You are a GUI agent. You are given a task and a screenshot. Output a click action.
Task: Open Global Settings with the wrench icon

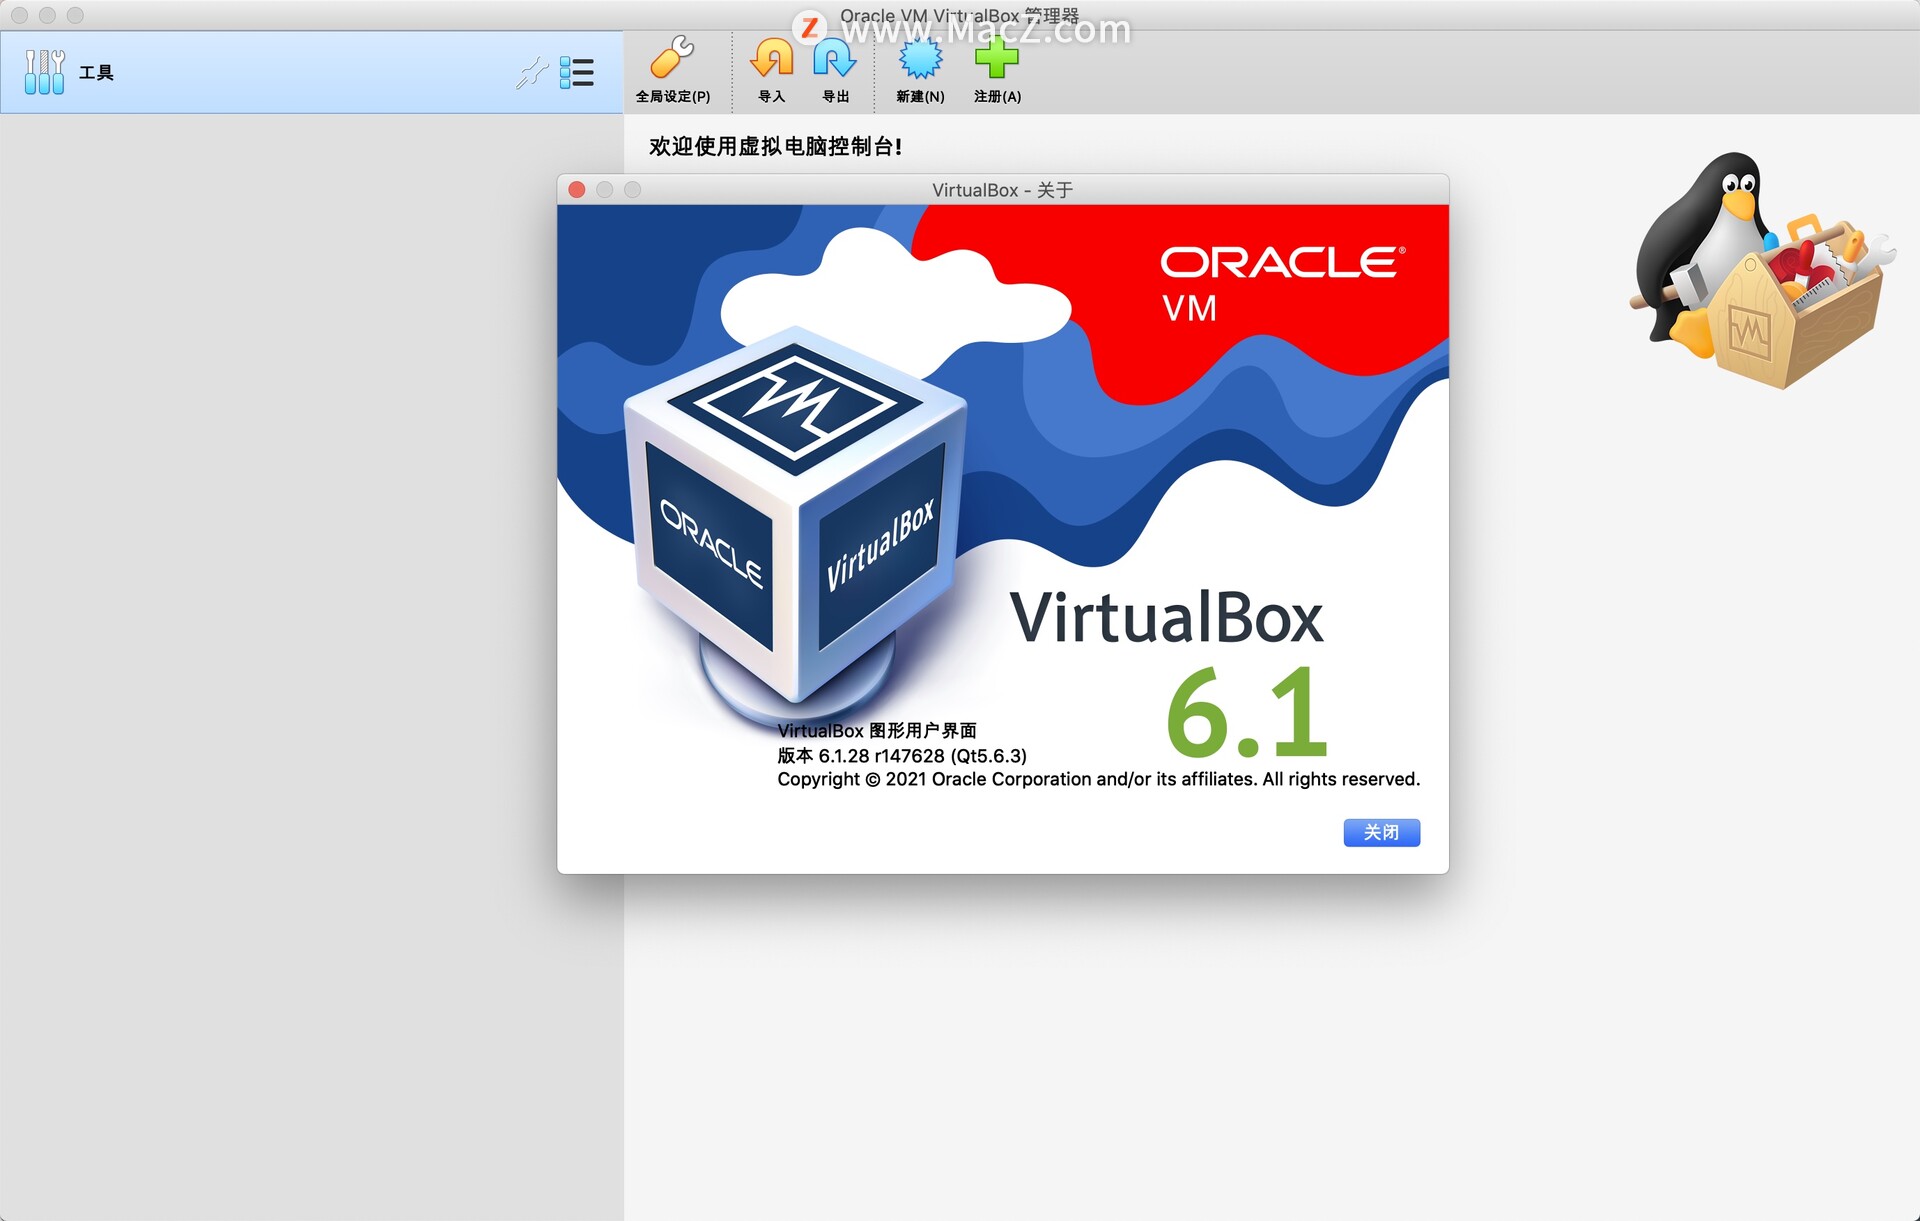pos(672,70)
